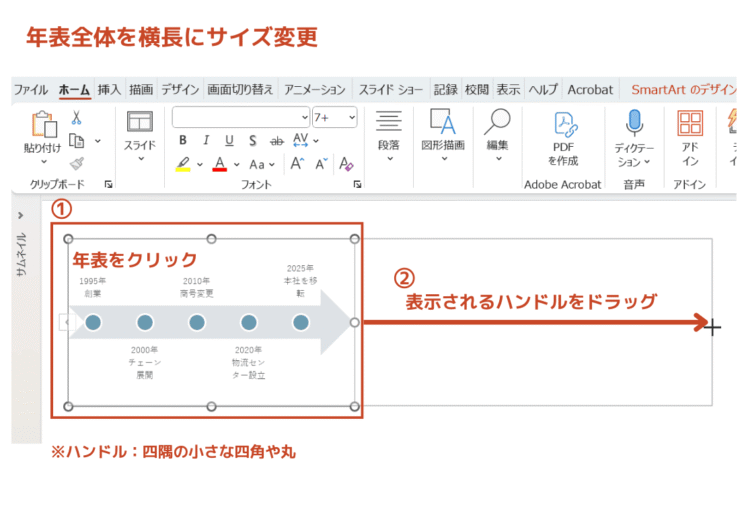
Task: Click the text 2020年 物流センター設立
Action: coord(249,362)
